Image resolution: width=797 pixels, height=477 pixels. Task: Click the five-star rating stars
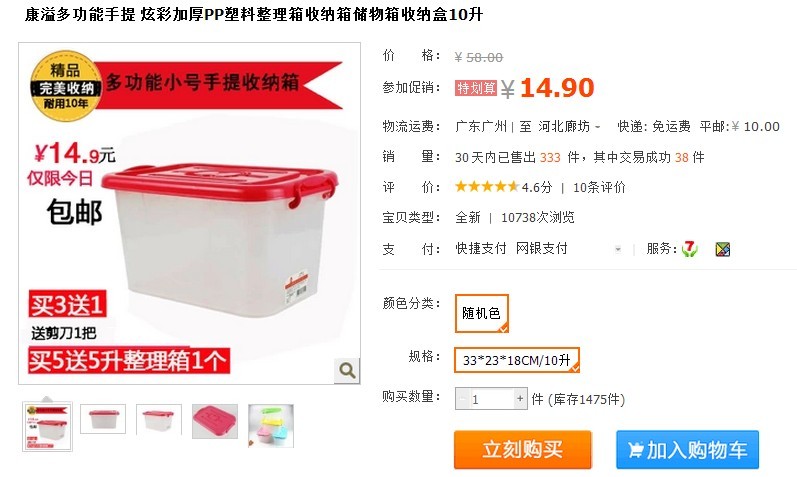coord(487,187)
